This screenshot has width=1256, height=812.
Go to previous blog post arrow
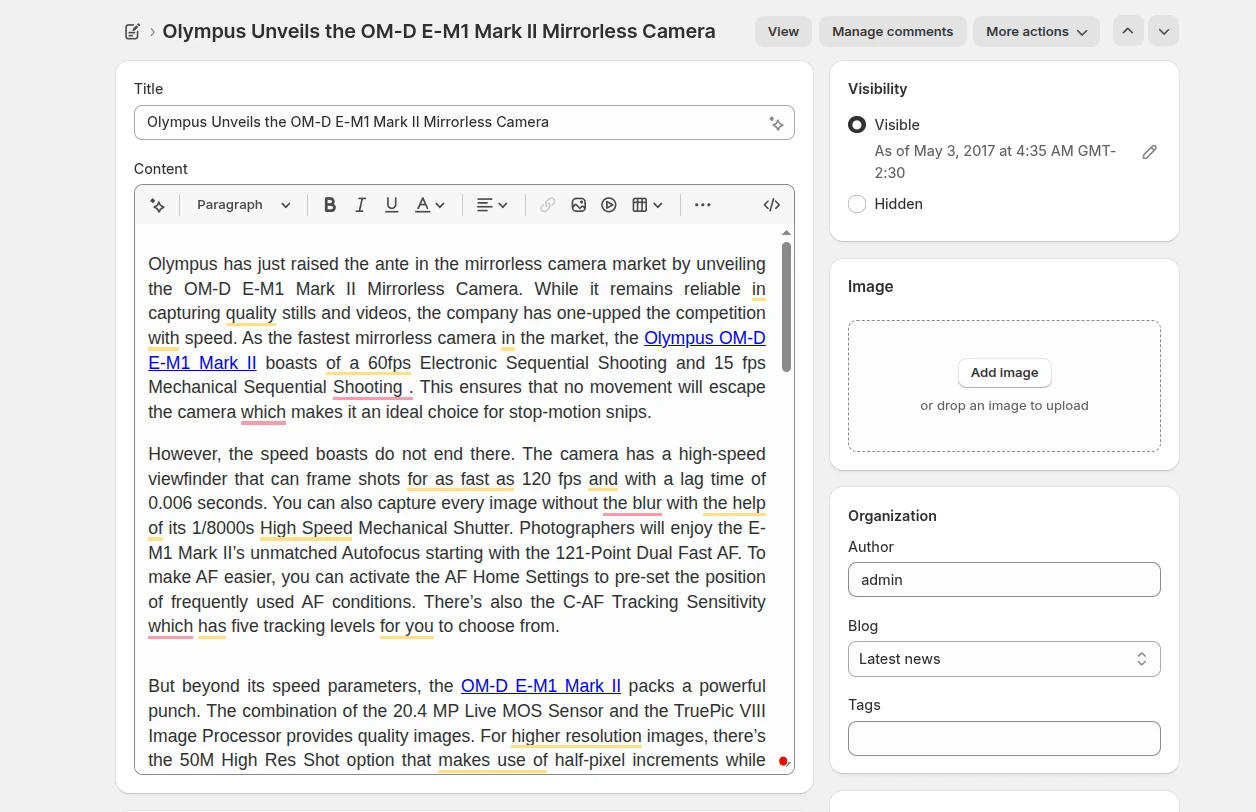pos(1128,31)
